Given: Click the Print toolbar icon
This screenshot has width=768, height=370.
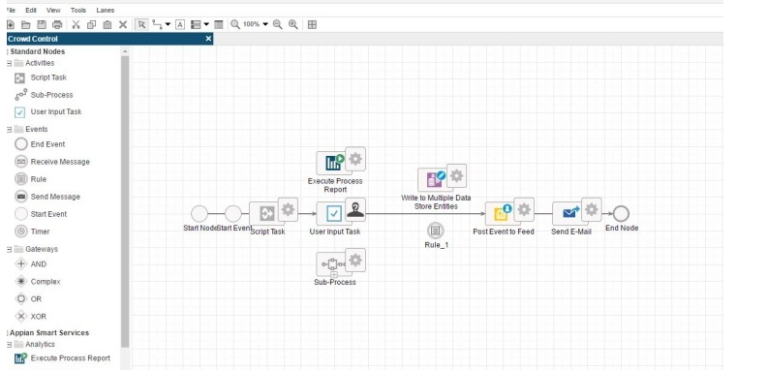Looking at the screenshot, I should pyautogui.click(x=57, y=25).
